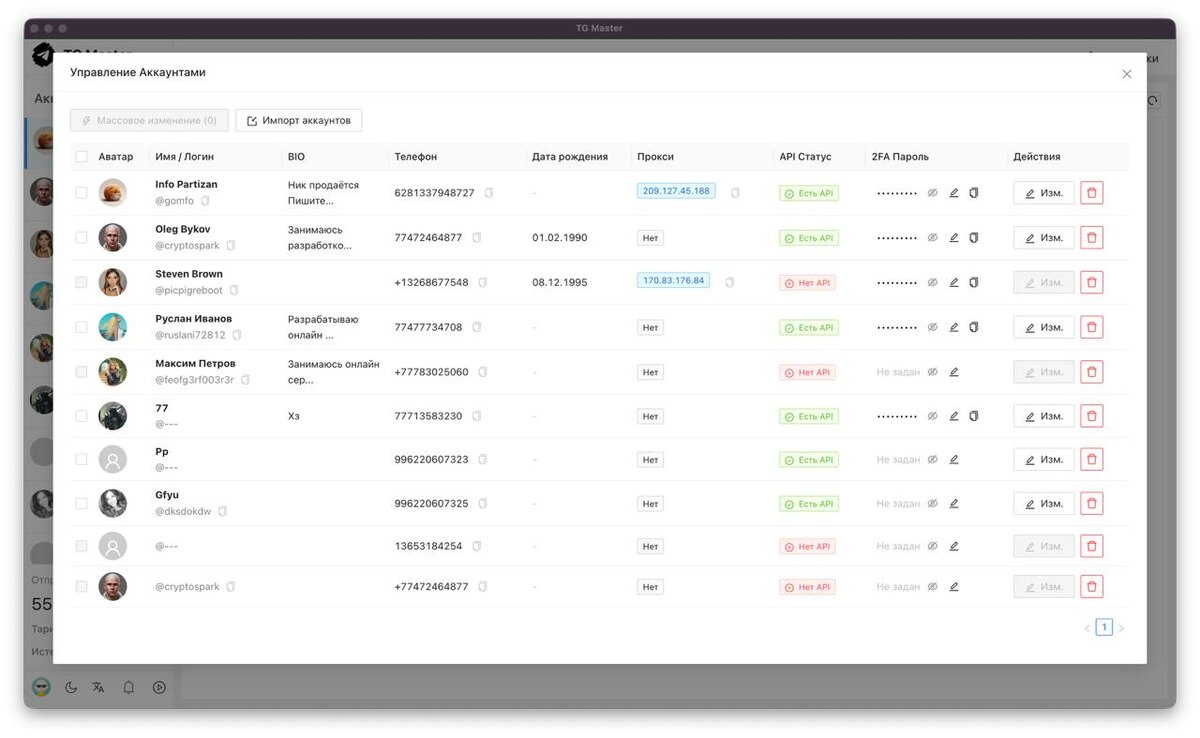
Task: Click Есть API badge for Oleg Bykov
Action: pyautogui.click(x=809, y=238)
